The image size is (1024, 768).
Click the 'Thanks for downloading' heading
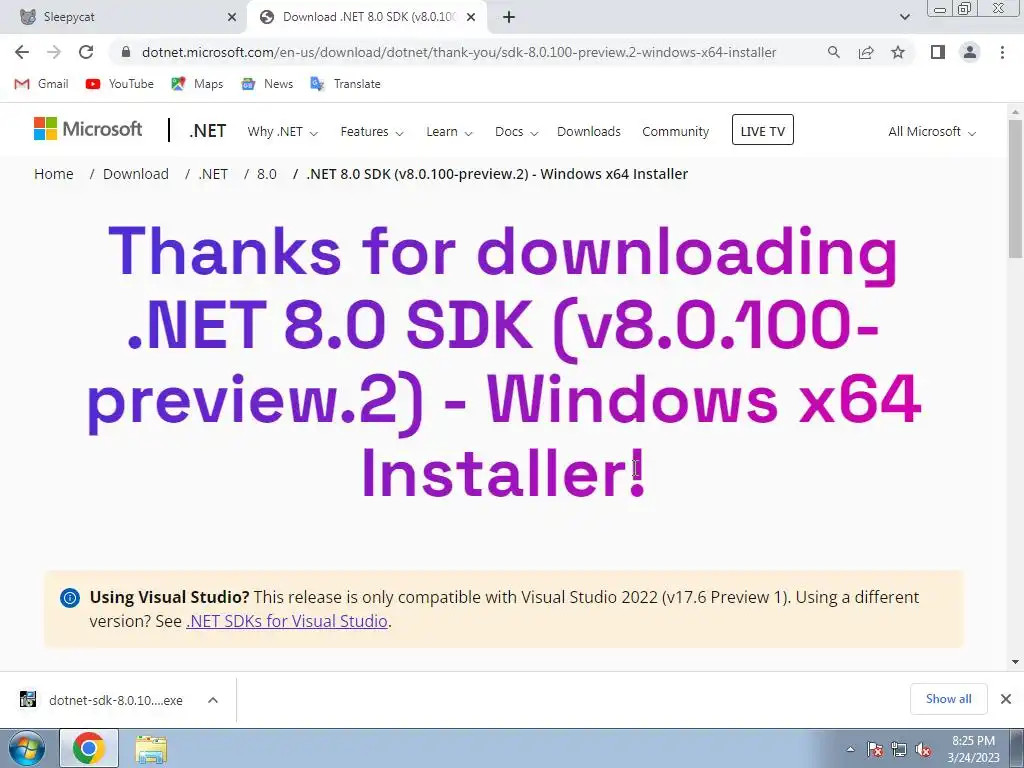[504, 361]
